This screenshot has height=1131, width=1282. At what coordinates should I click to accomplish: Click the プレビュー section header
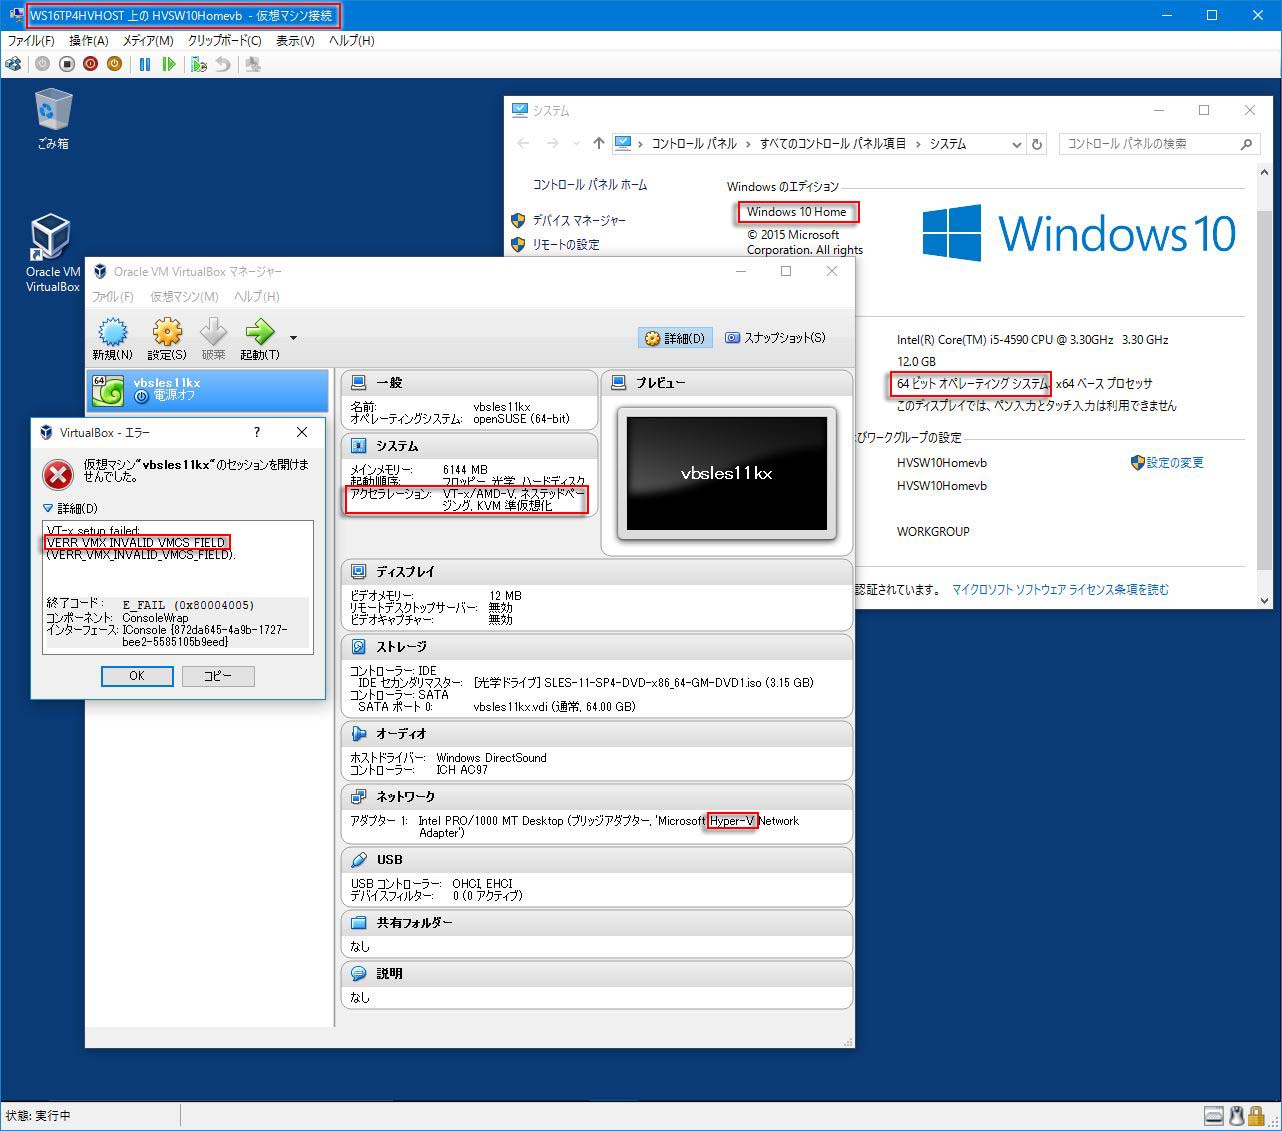(x=727, y=383)
